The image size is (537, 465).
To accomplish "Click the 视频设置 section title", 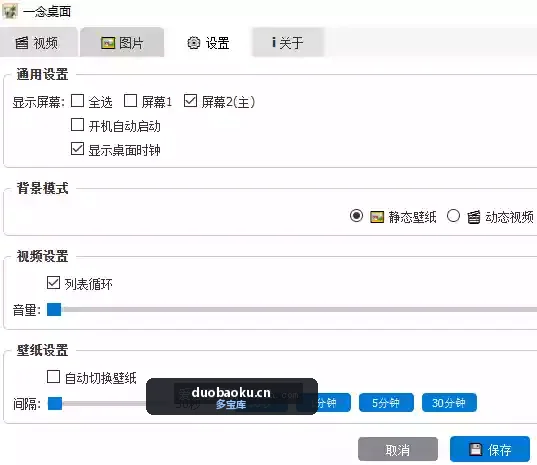I will [42, 256].
